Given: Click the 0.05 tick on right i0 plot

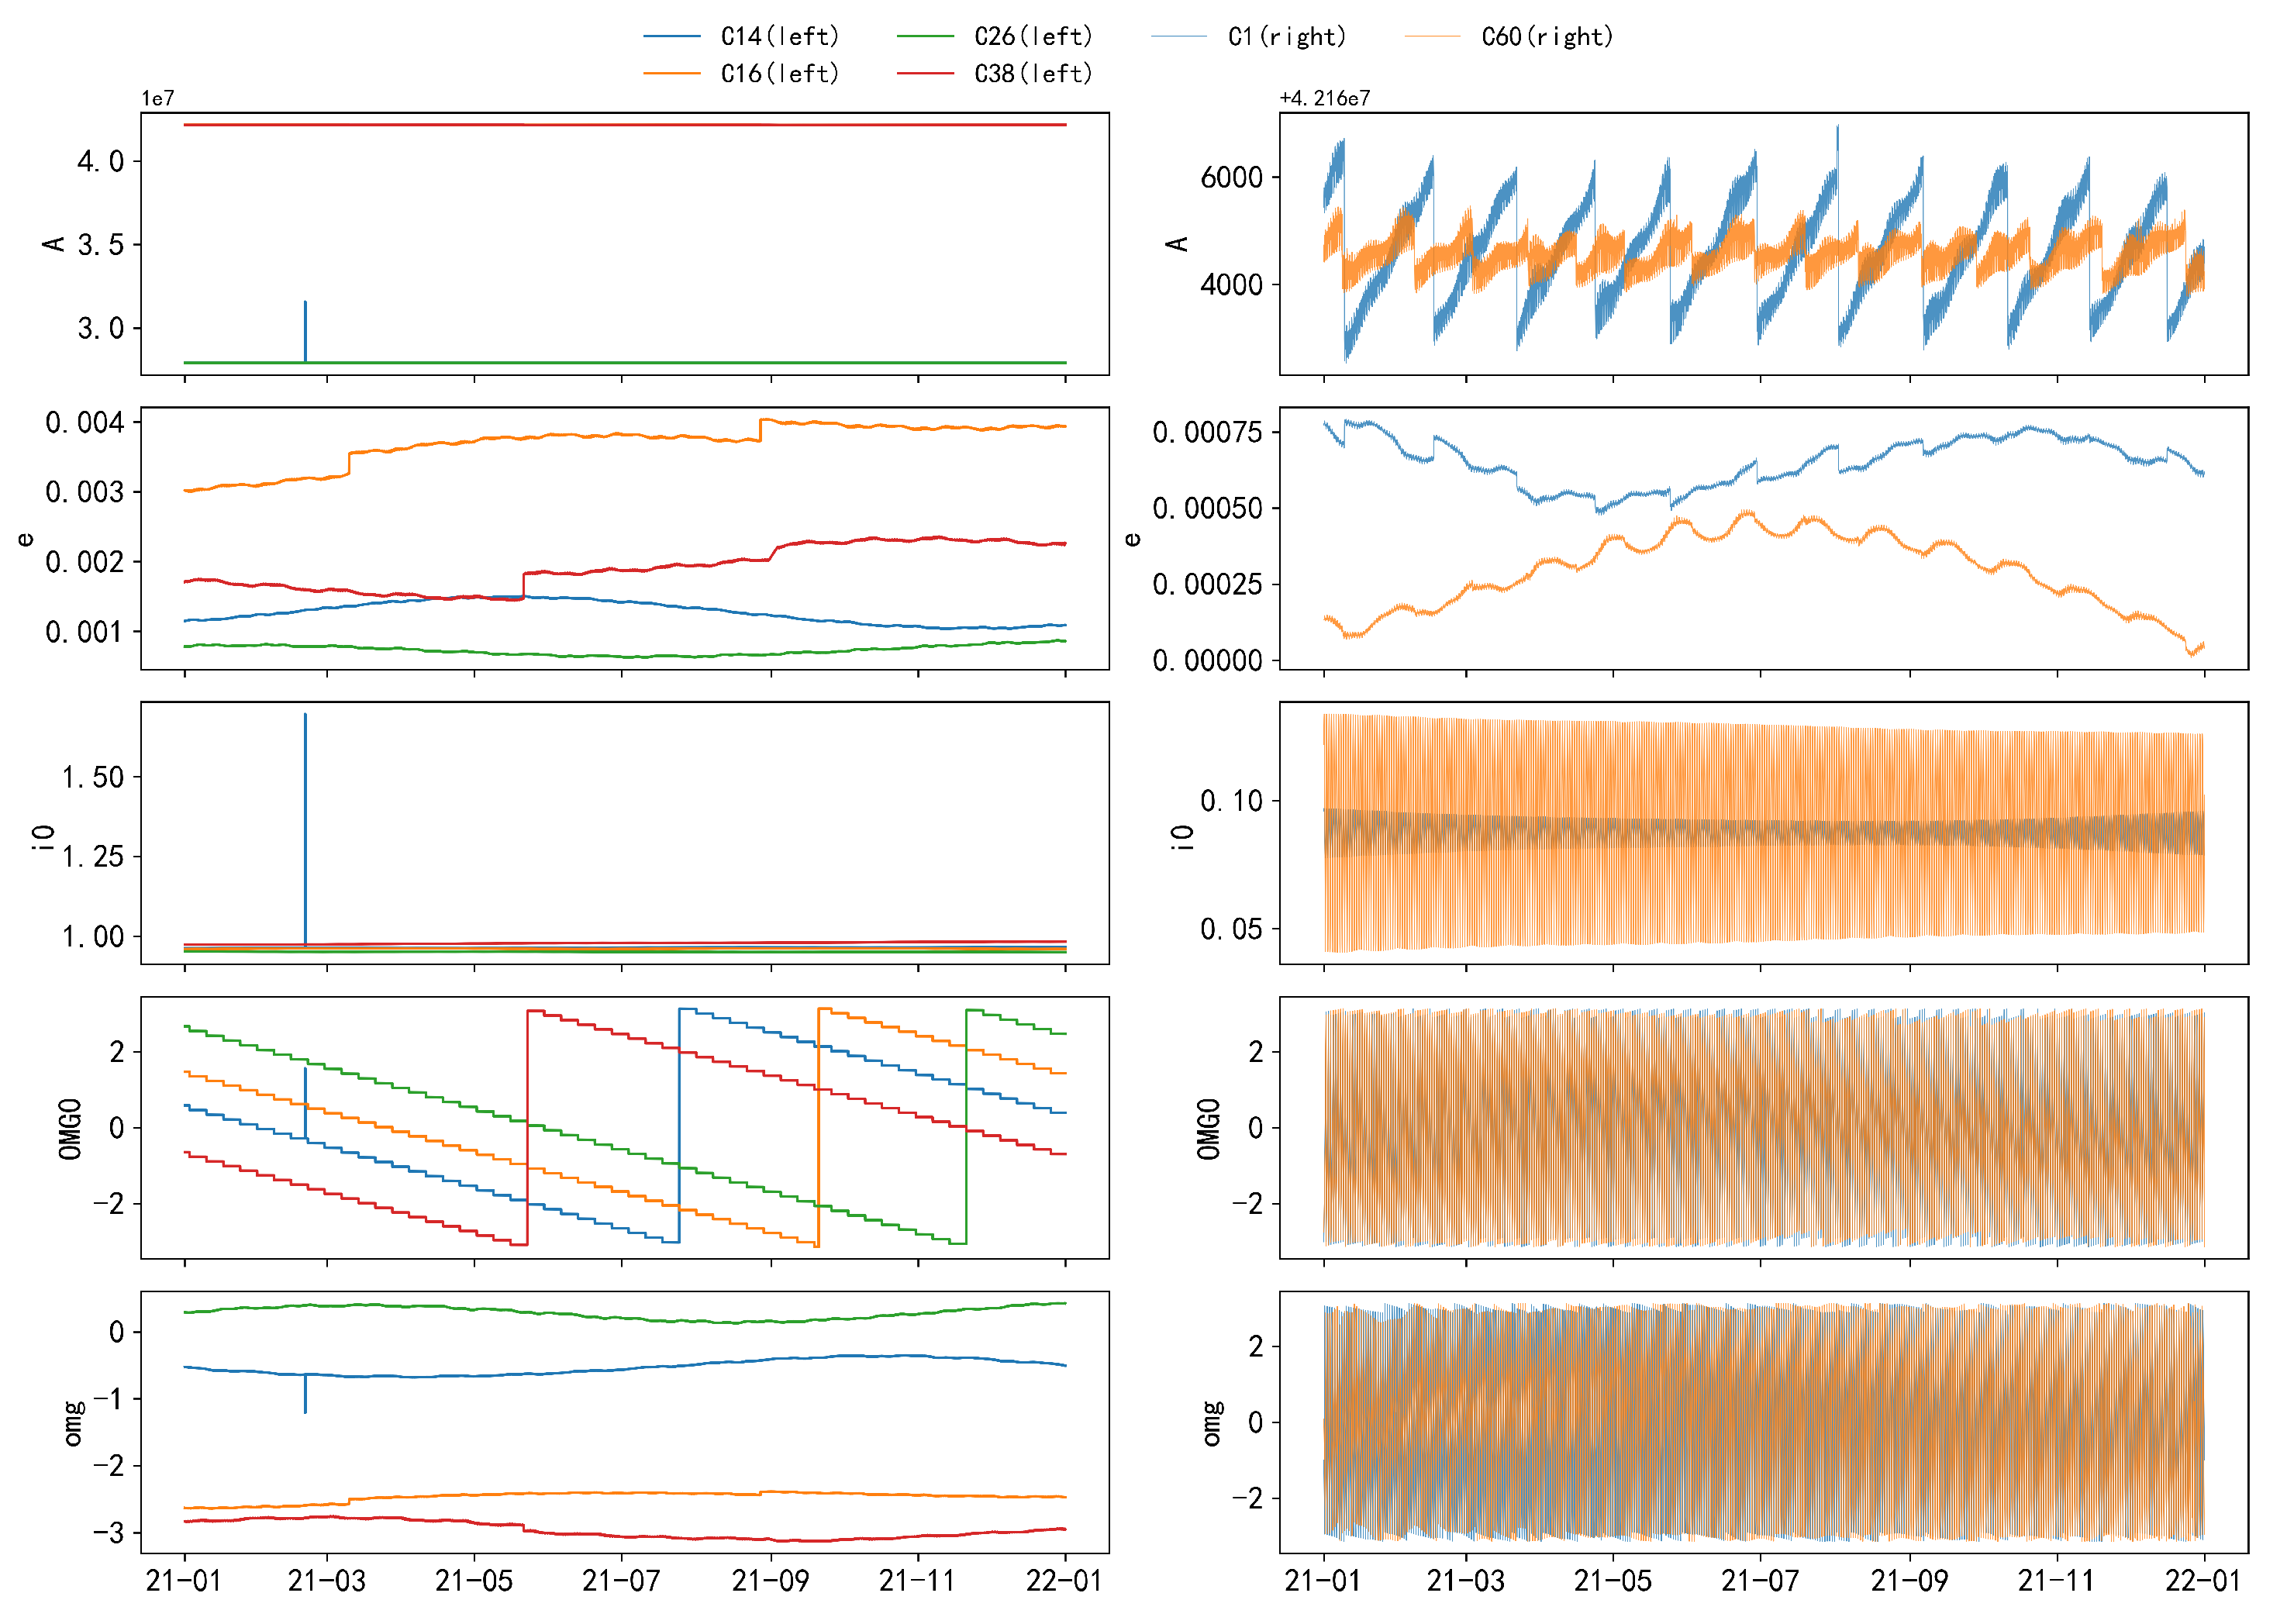Looking at the screenshot, I should 1232,930.
